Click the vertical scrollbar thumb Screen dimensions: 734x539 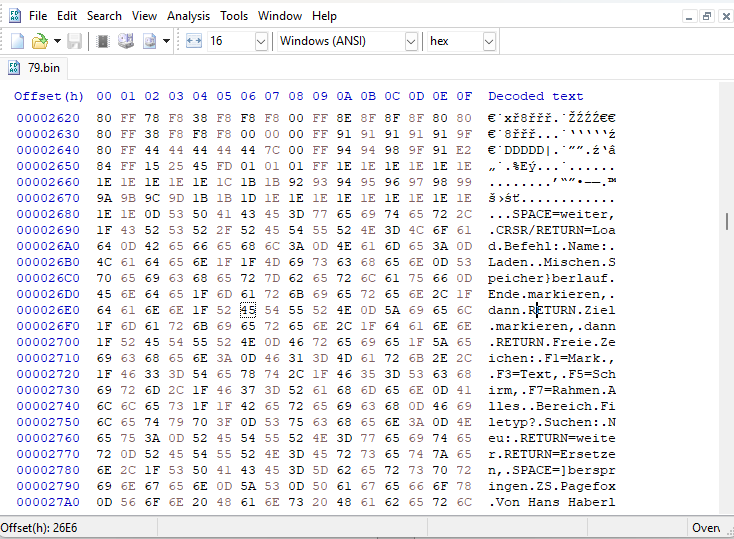click(x=727, y=221)
